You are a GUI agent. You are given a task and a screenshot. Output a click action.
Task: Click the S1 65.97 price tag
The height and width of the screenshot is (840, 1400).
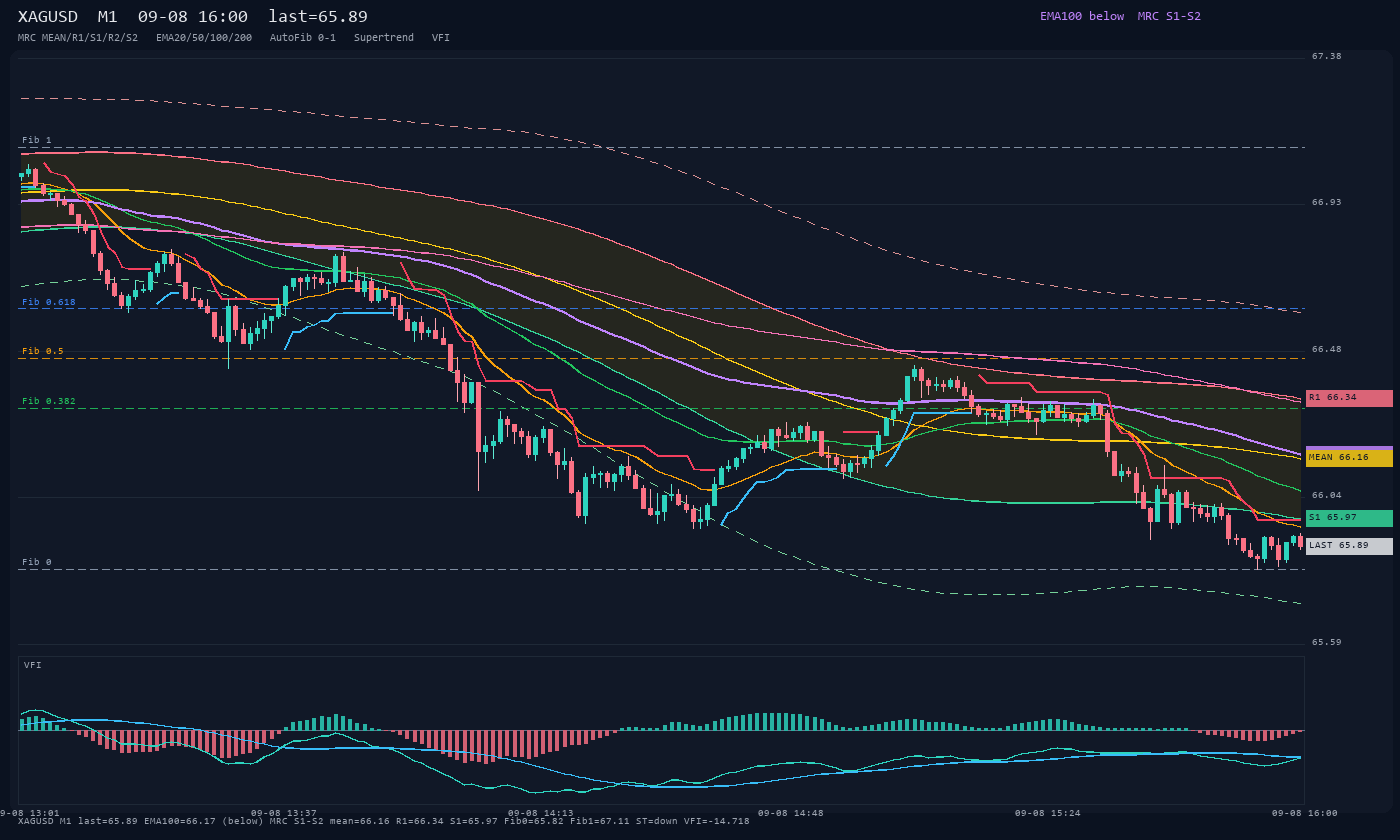[x=1349, y=518]
